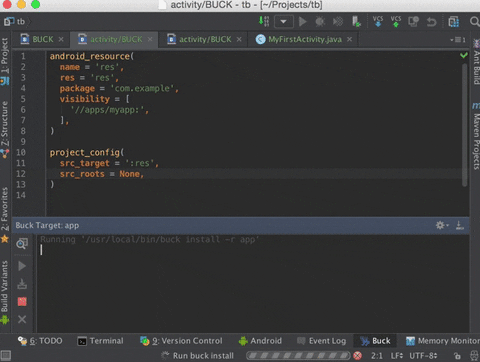Click the AVD device manager icon

tap(356, 22)
